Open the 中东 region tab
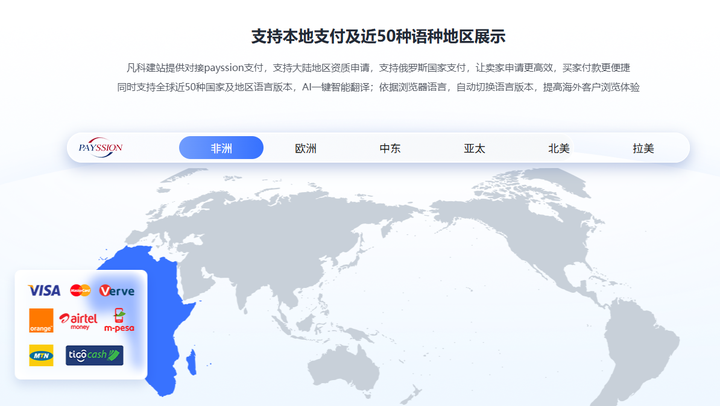The height and width of the screenshot is (406, 720). point(390,148)
